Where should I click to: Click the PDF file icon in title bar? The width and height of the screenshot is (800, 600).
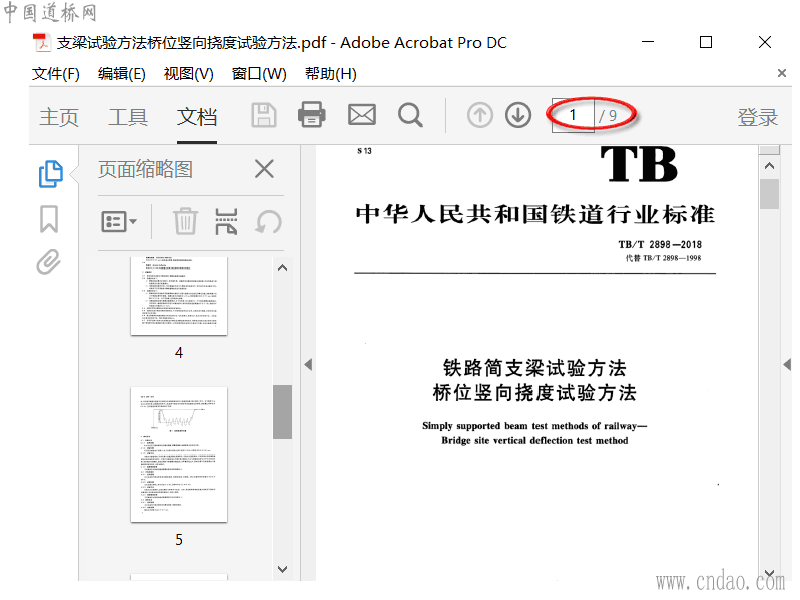click(x=41, y=42)
